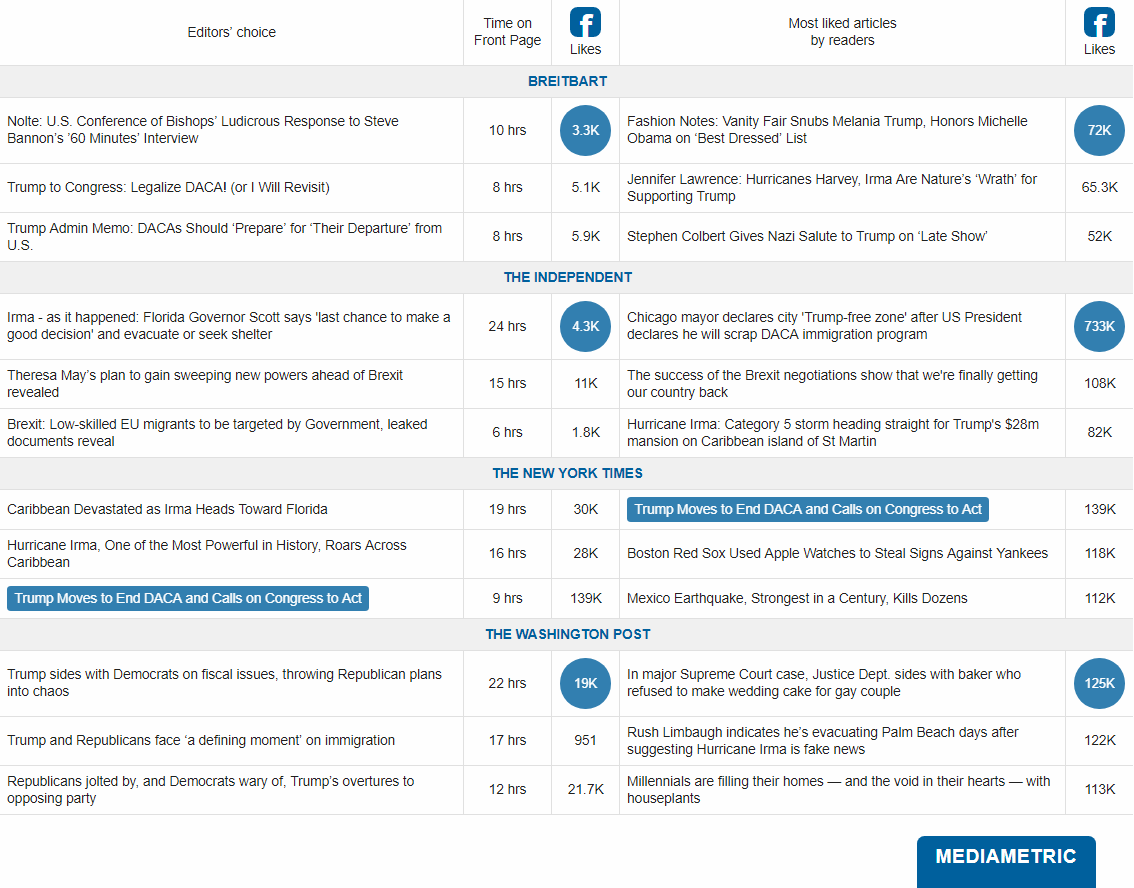Select the BREITBART section header
The height and width of the screenshot is (888, 1134).
tap(567, 81)
